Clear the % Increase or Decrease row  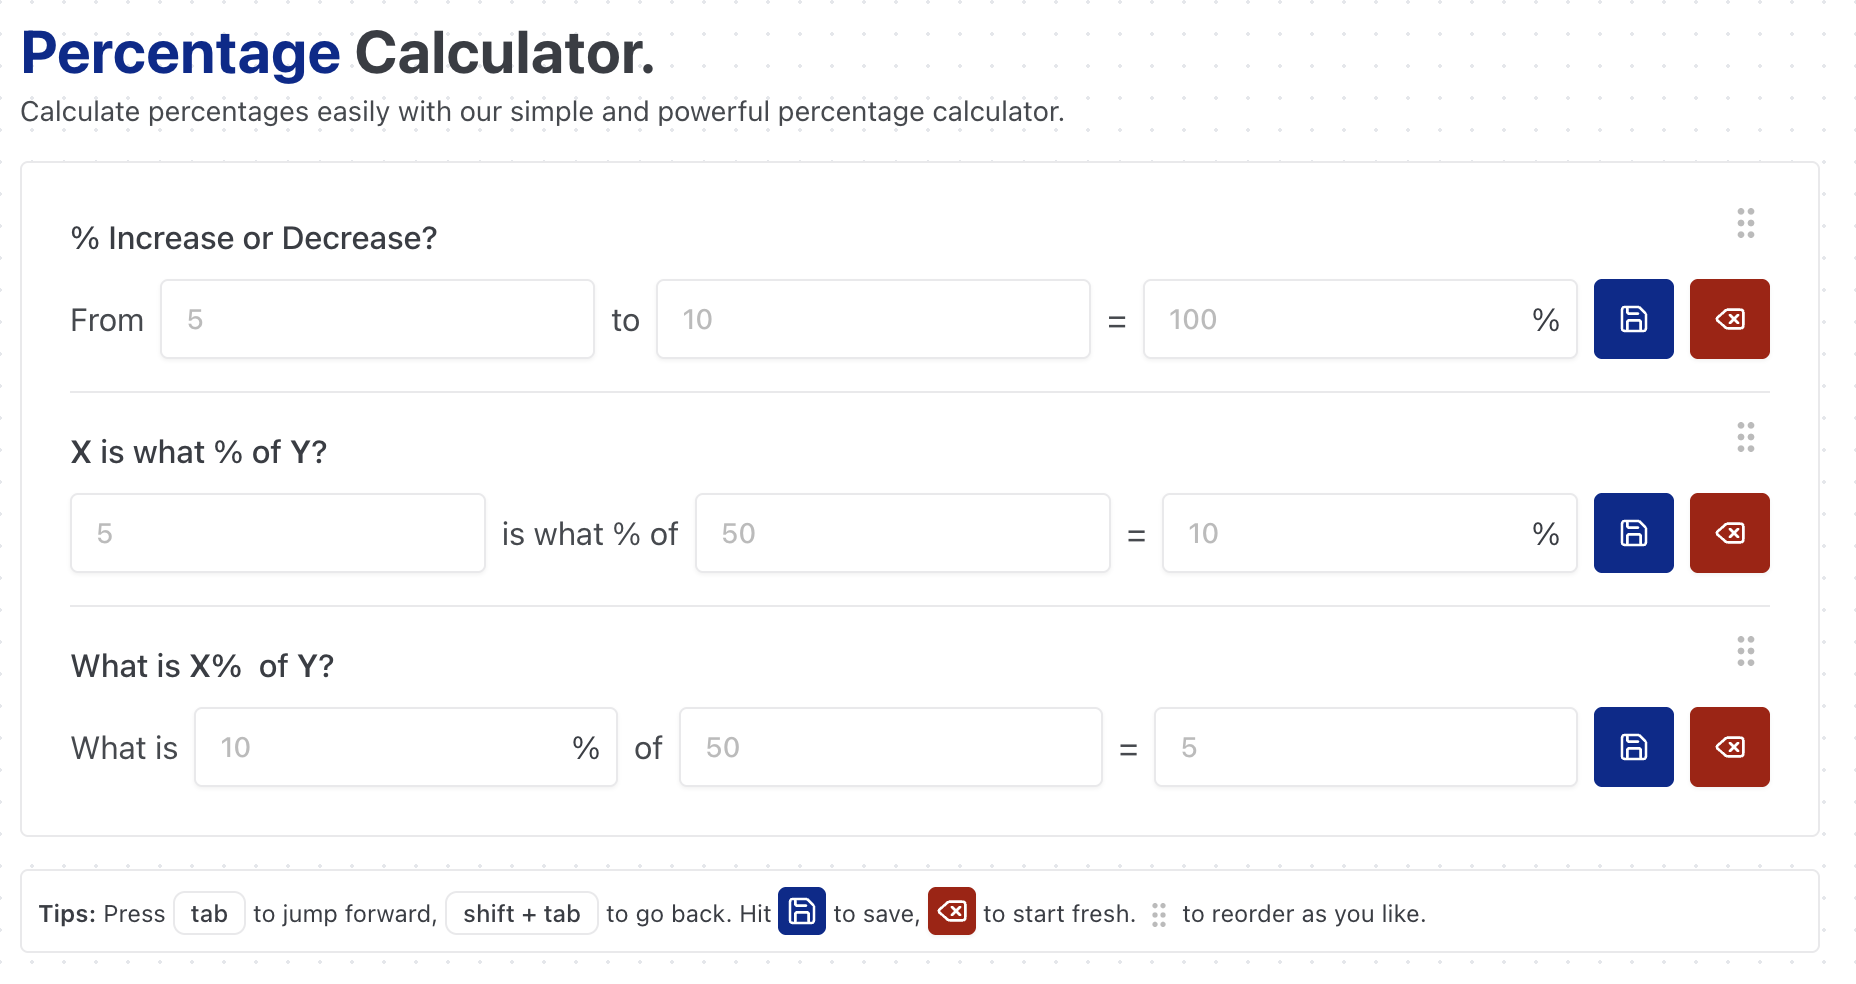coord(1729,319)
